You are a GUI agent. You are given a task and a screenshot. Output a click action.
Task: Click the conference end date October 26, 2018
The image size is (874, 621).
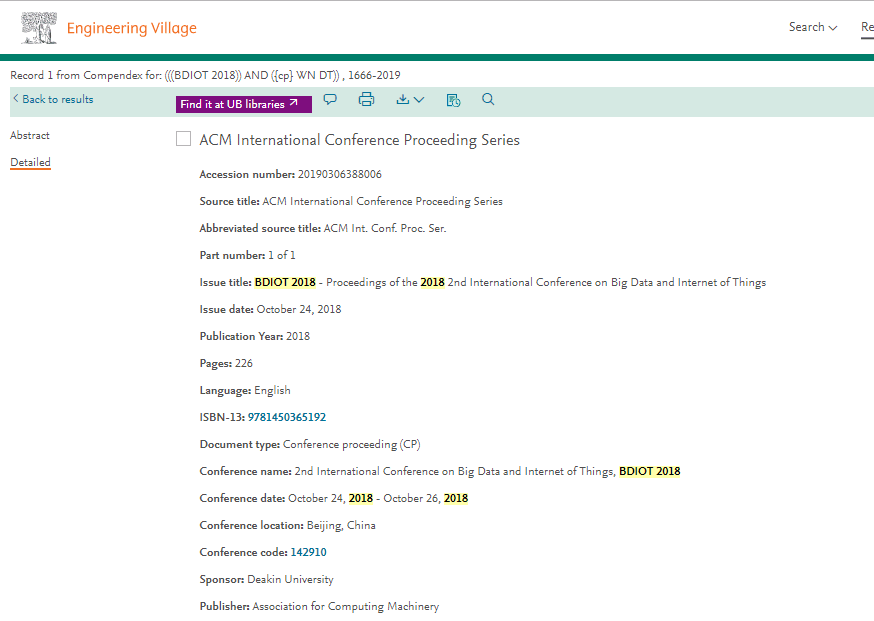pos(425,498)
